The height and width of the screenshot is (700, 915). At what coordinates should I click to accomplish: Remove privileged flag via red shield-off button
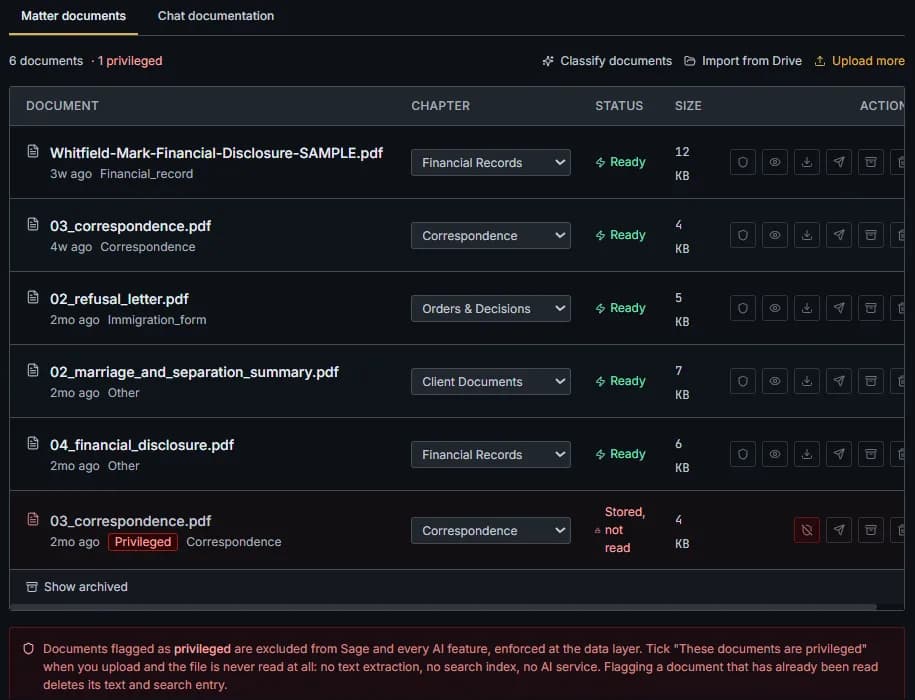806,530
